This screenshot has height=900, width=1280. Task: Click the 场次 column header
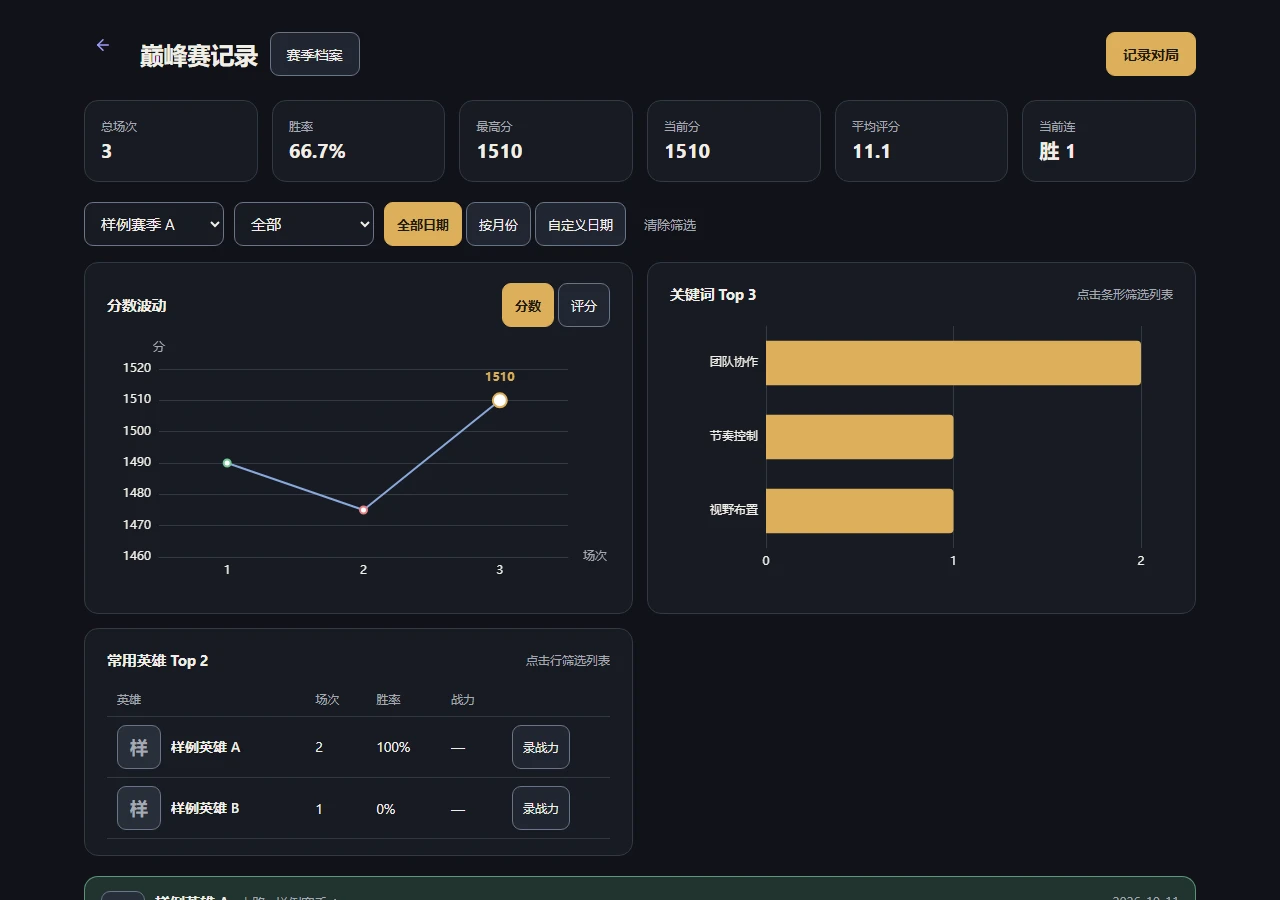click(x=328, y=700)
